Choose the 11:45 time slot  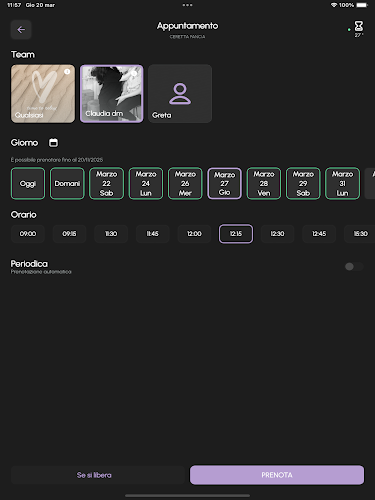coord(153,234)
